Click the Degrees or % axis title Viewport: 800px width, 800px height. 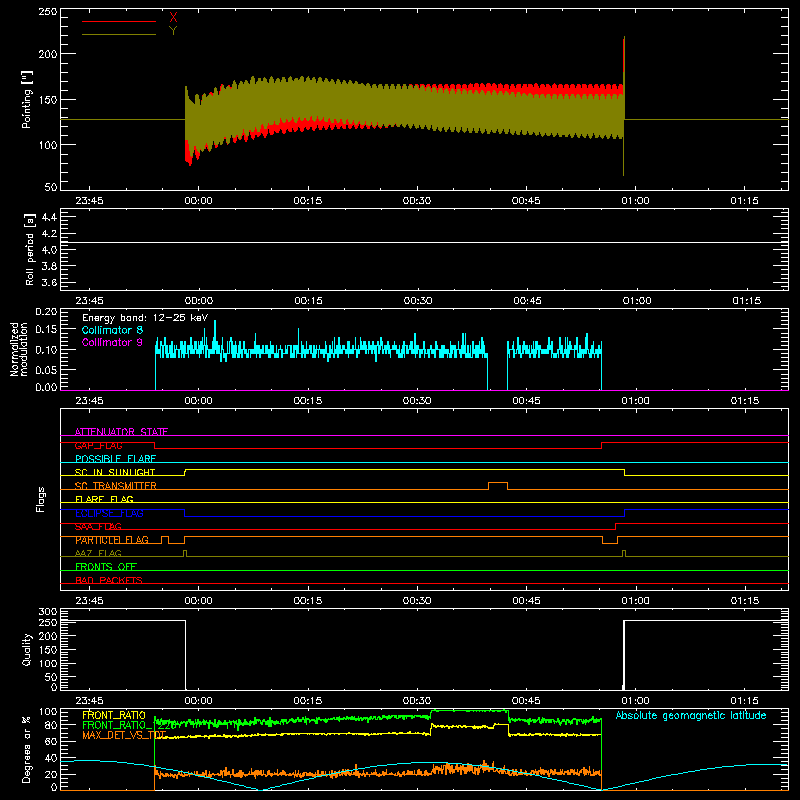click(27, 749)
